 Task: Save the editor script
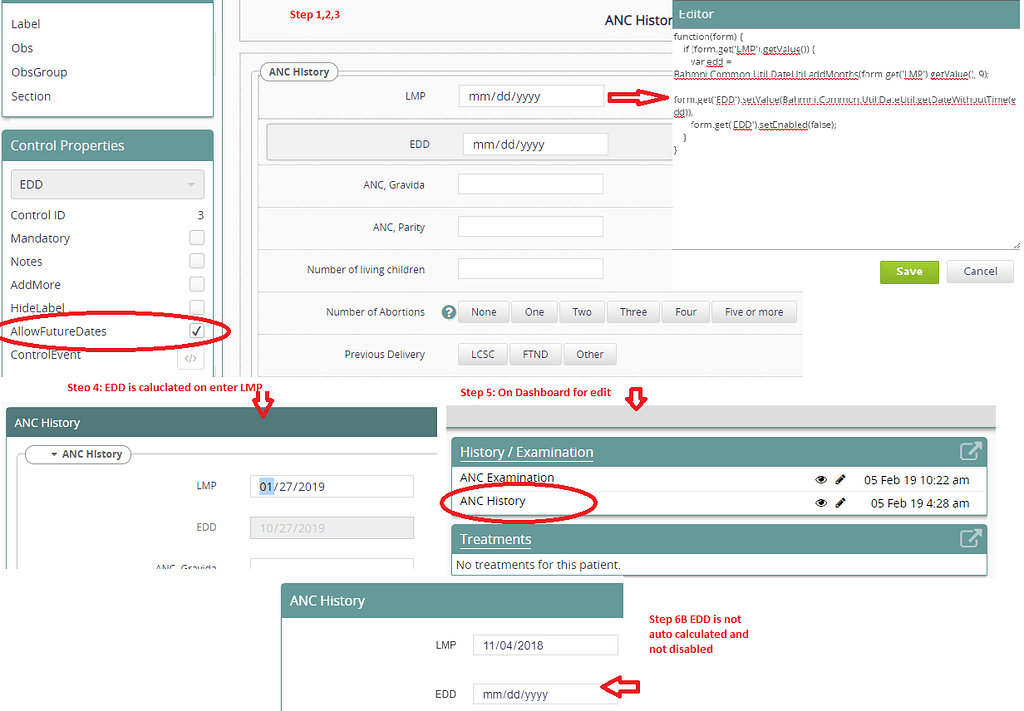pyautogui.click(x=908, y=271)
